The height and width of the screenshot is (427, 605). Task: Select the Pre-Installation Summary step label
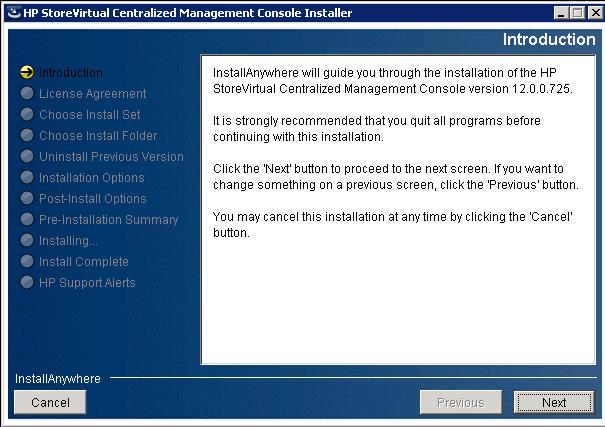(x=108, y=219)
